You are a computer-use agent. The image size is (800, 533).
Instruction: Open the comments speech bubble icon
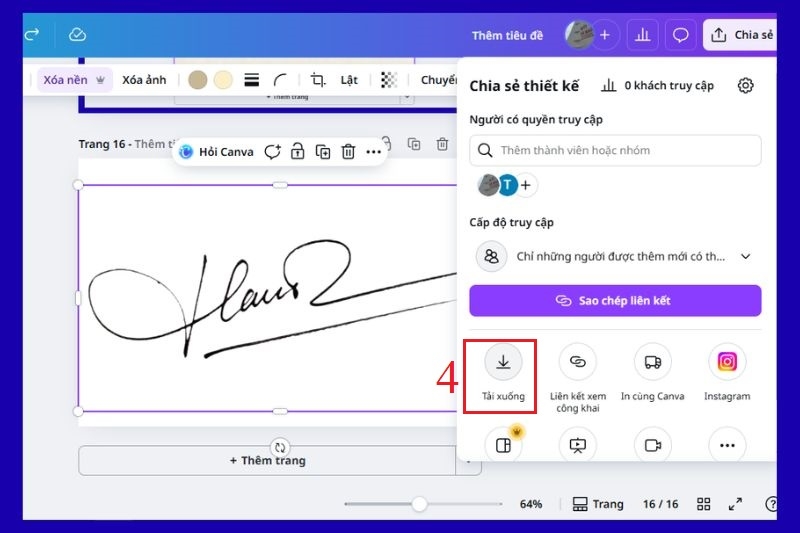pyautogui.click(x=681, y=35)
